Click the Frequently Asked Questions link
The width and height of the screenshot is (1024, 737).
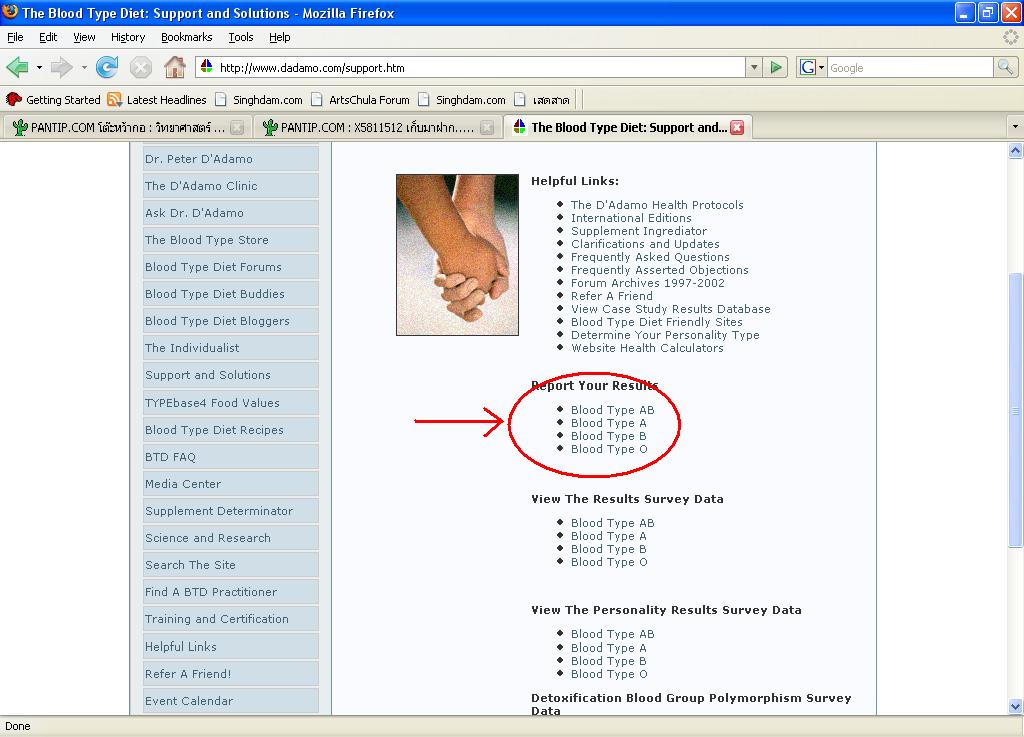point(650,257)
